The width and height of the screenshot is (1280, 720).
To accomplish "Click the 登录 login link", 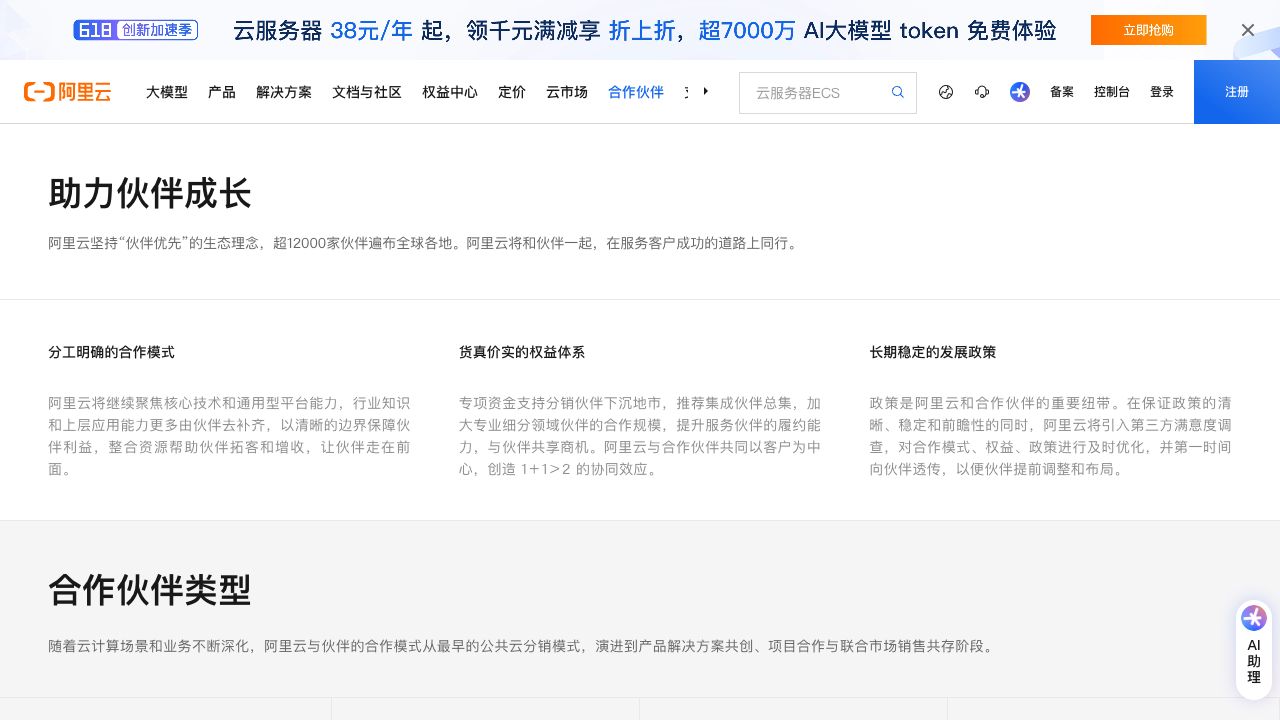I will (1162, 92).
